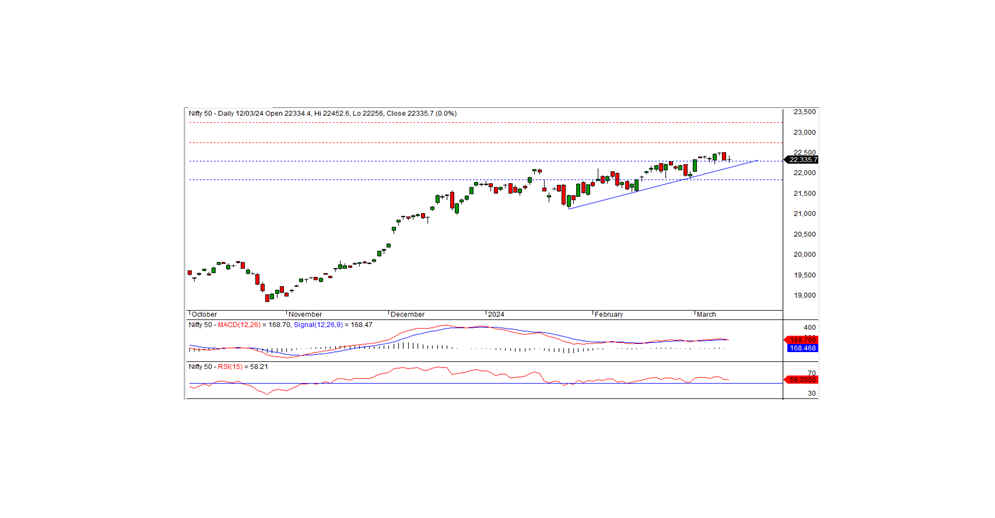Screen dimensions: 995x518
Task: Click the 30 label on RSI axis
Action: pos(812,394)
